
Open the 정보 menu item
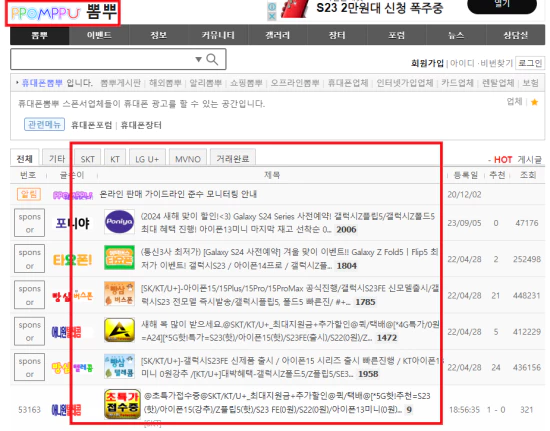coord(159,35)
